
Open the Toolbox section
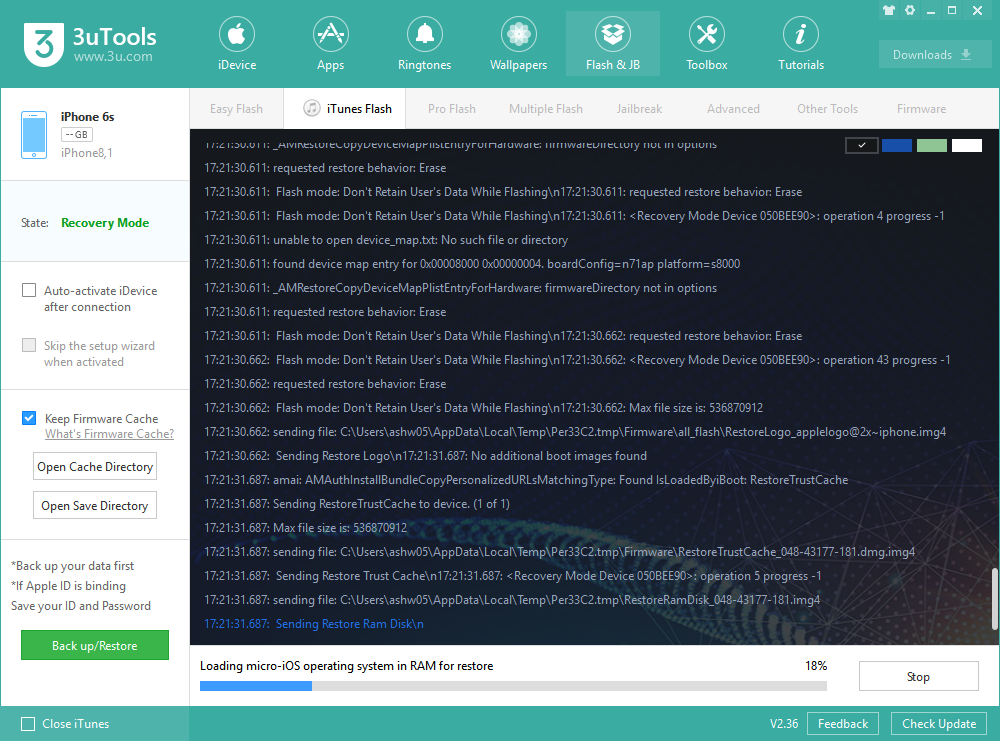pyautogui.click(x=706, y=44)
